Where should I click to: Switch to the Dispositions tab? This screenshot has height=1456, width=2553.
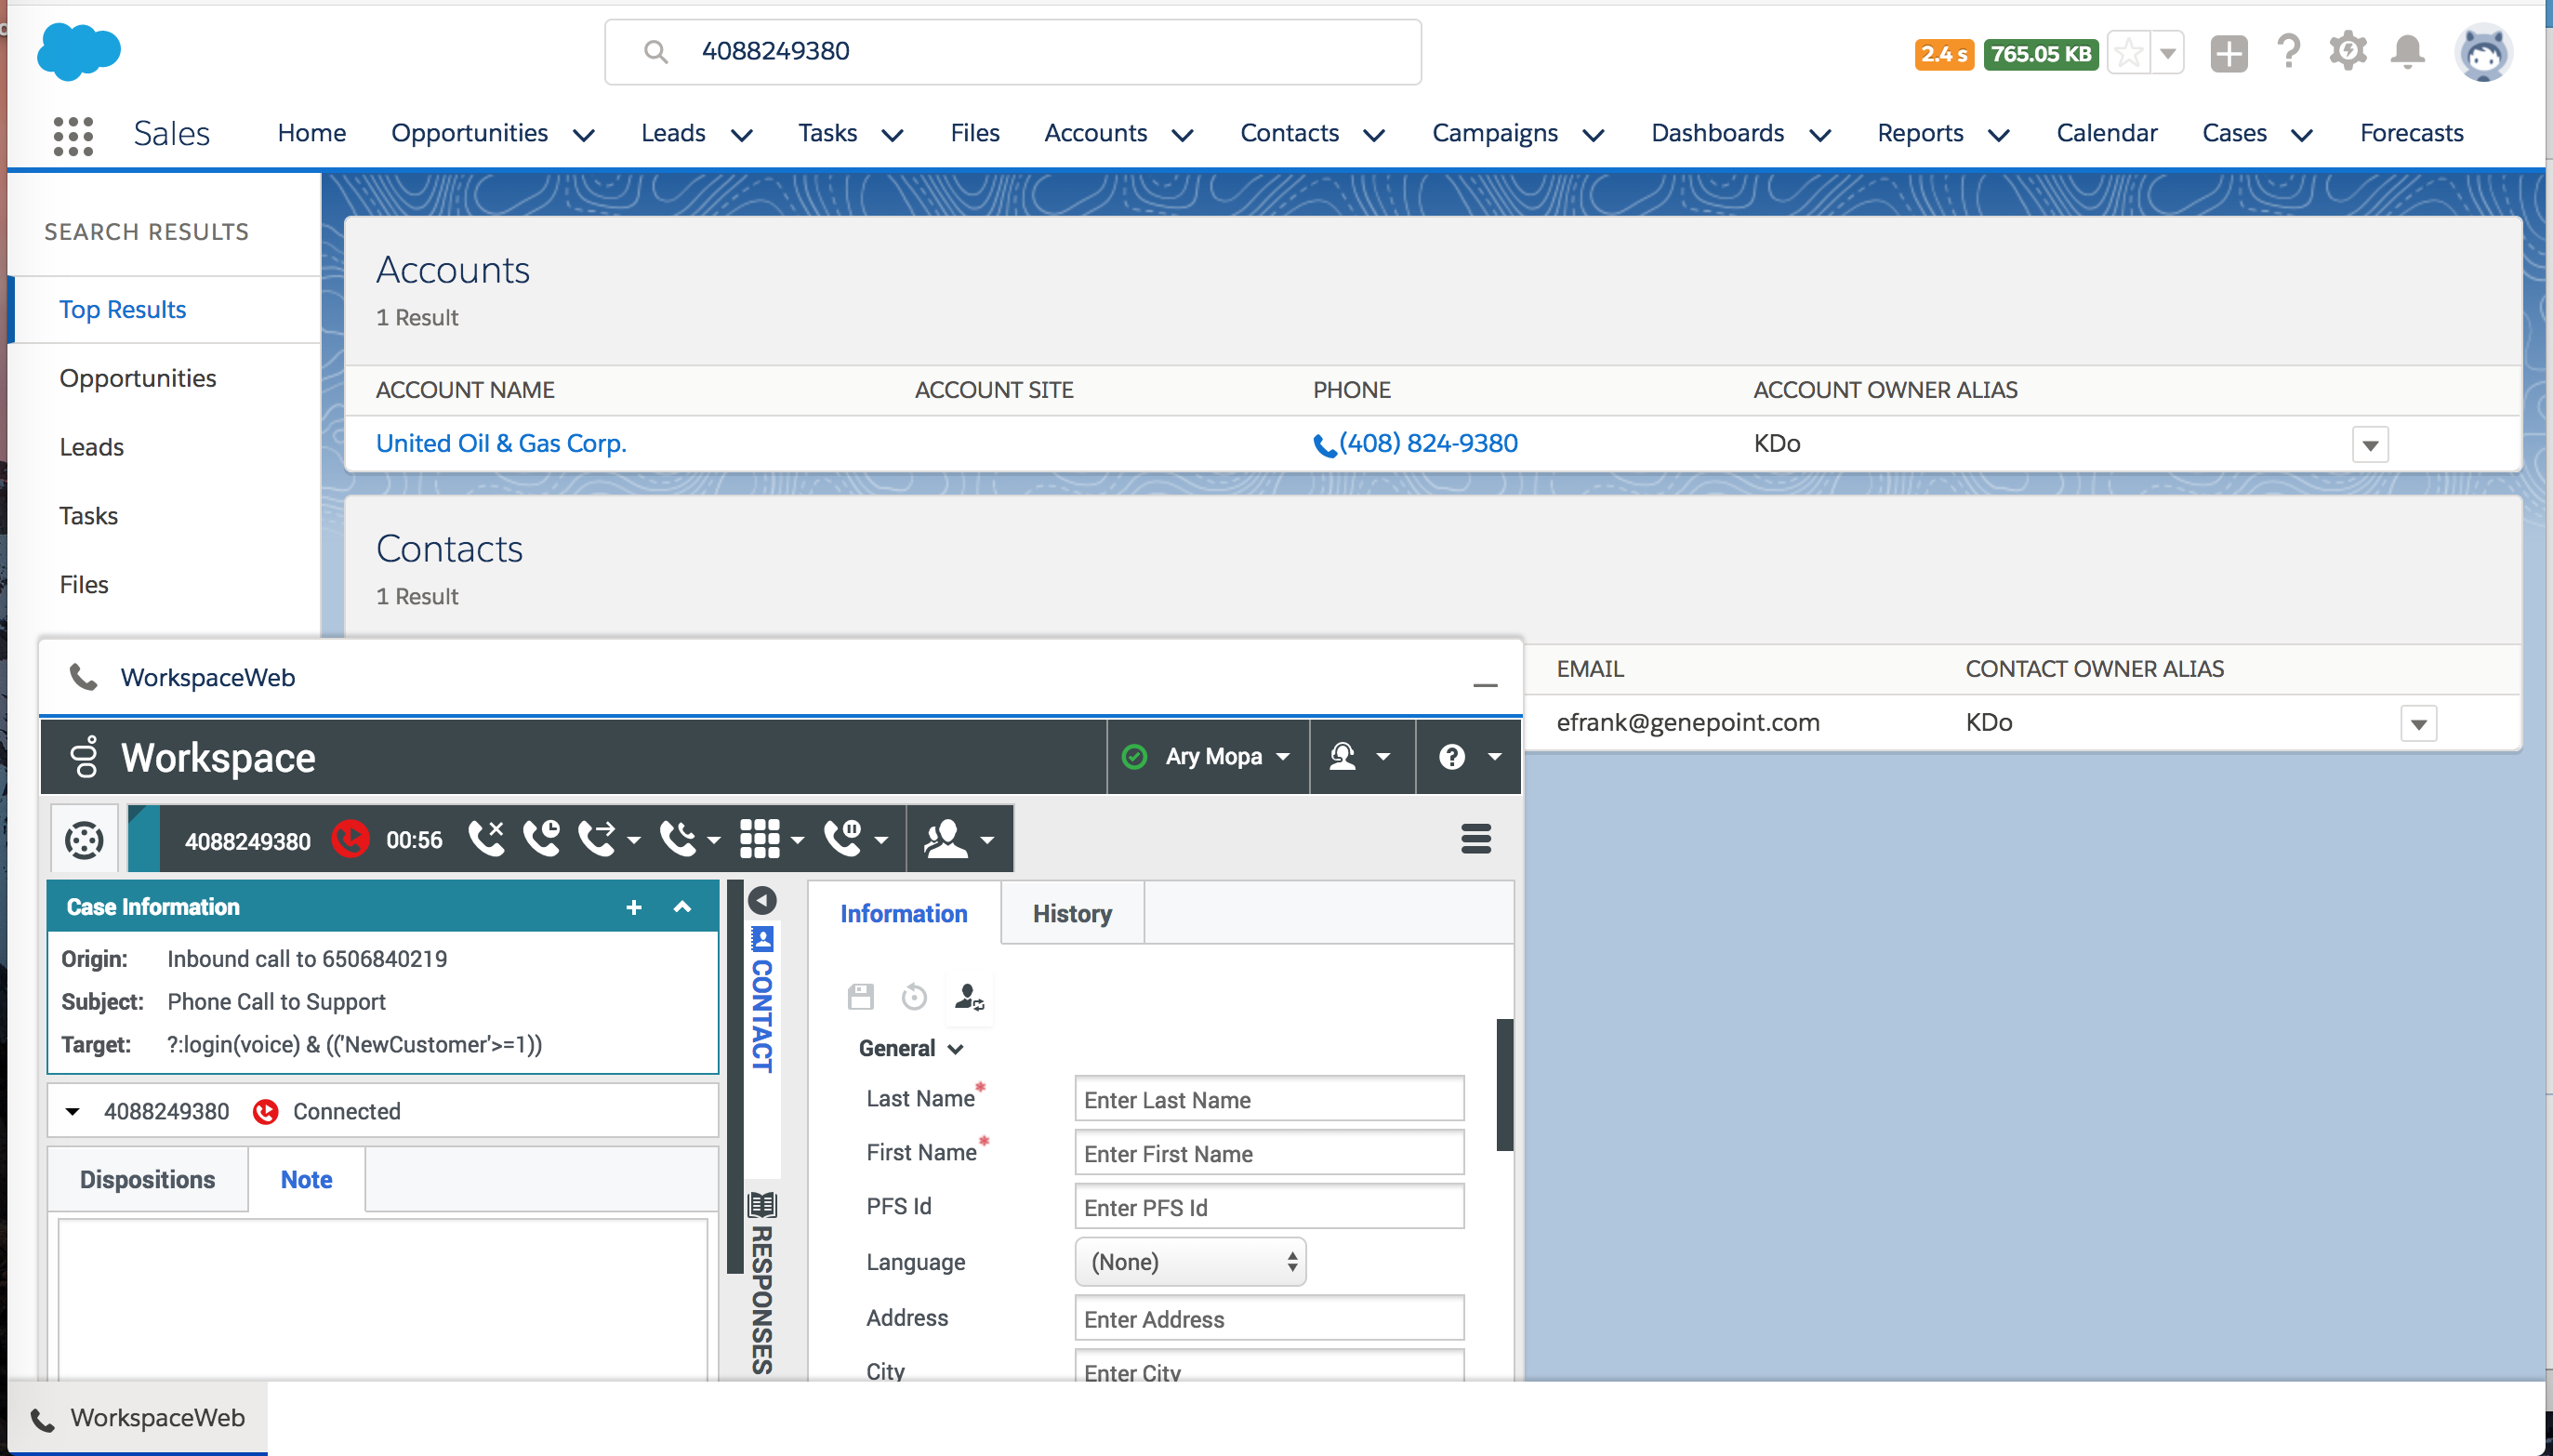[147, 1179]
